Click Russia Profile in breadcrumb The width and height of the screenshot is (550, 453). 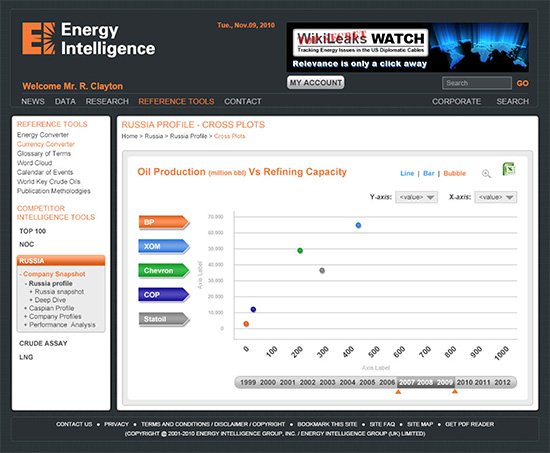[x=188, y=136]
